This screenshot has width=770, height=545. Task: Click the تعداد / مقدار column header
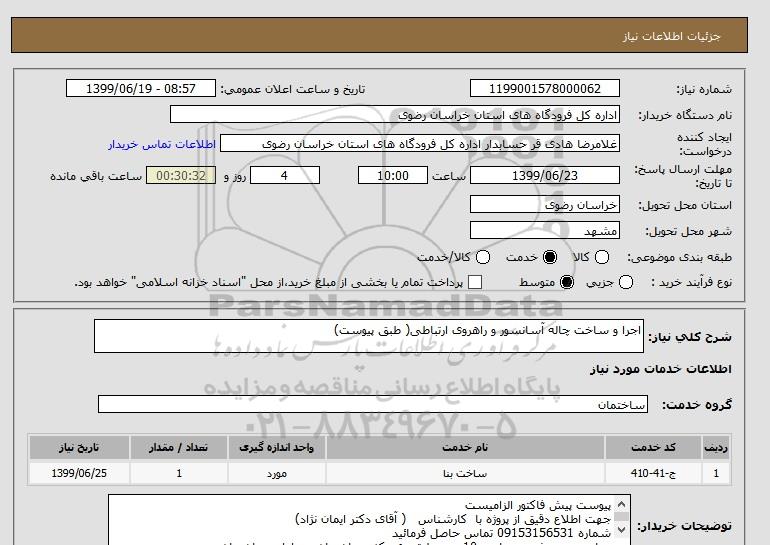(179, 447)
